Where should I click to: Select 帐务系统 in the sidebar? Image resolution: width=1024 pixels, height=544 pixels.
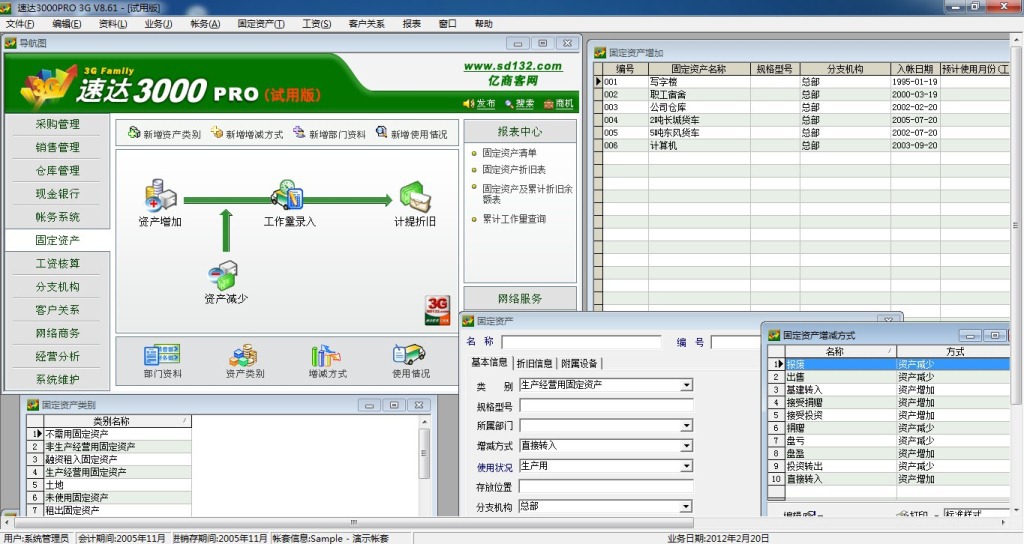pos(57,217)
